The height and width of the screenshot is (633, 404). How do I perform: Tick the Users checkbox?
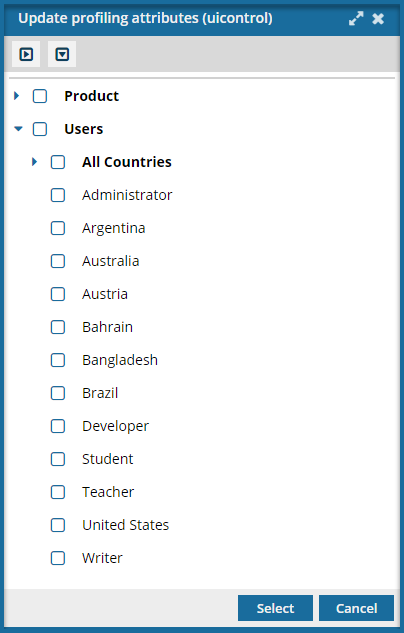coord(40,129)
